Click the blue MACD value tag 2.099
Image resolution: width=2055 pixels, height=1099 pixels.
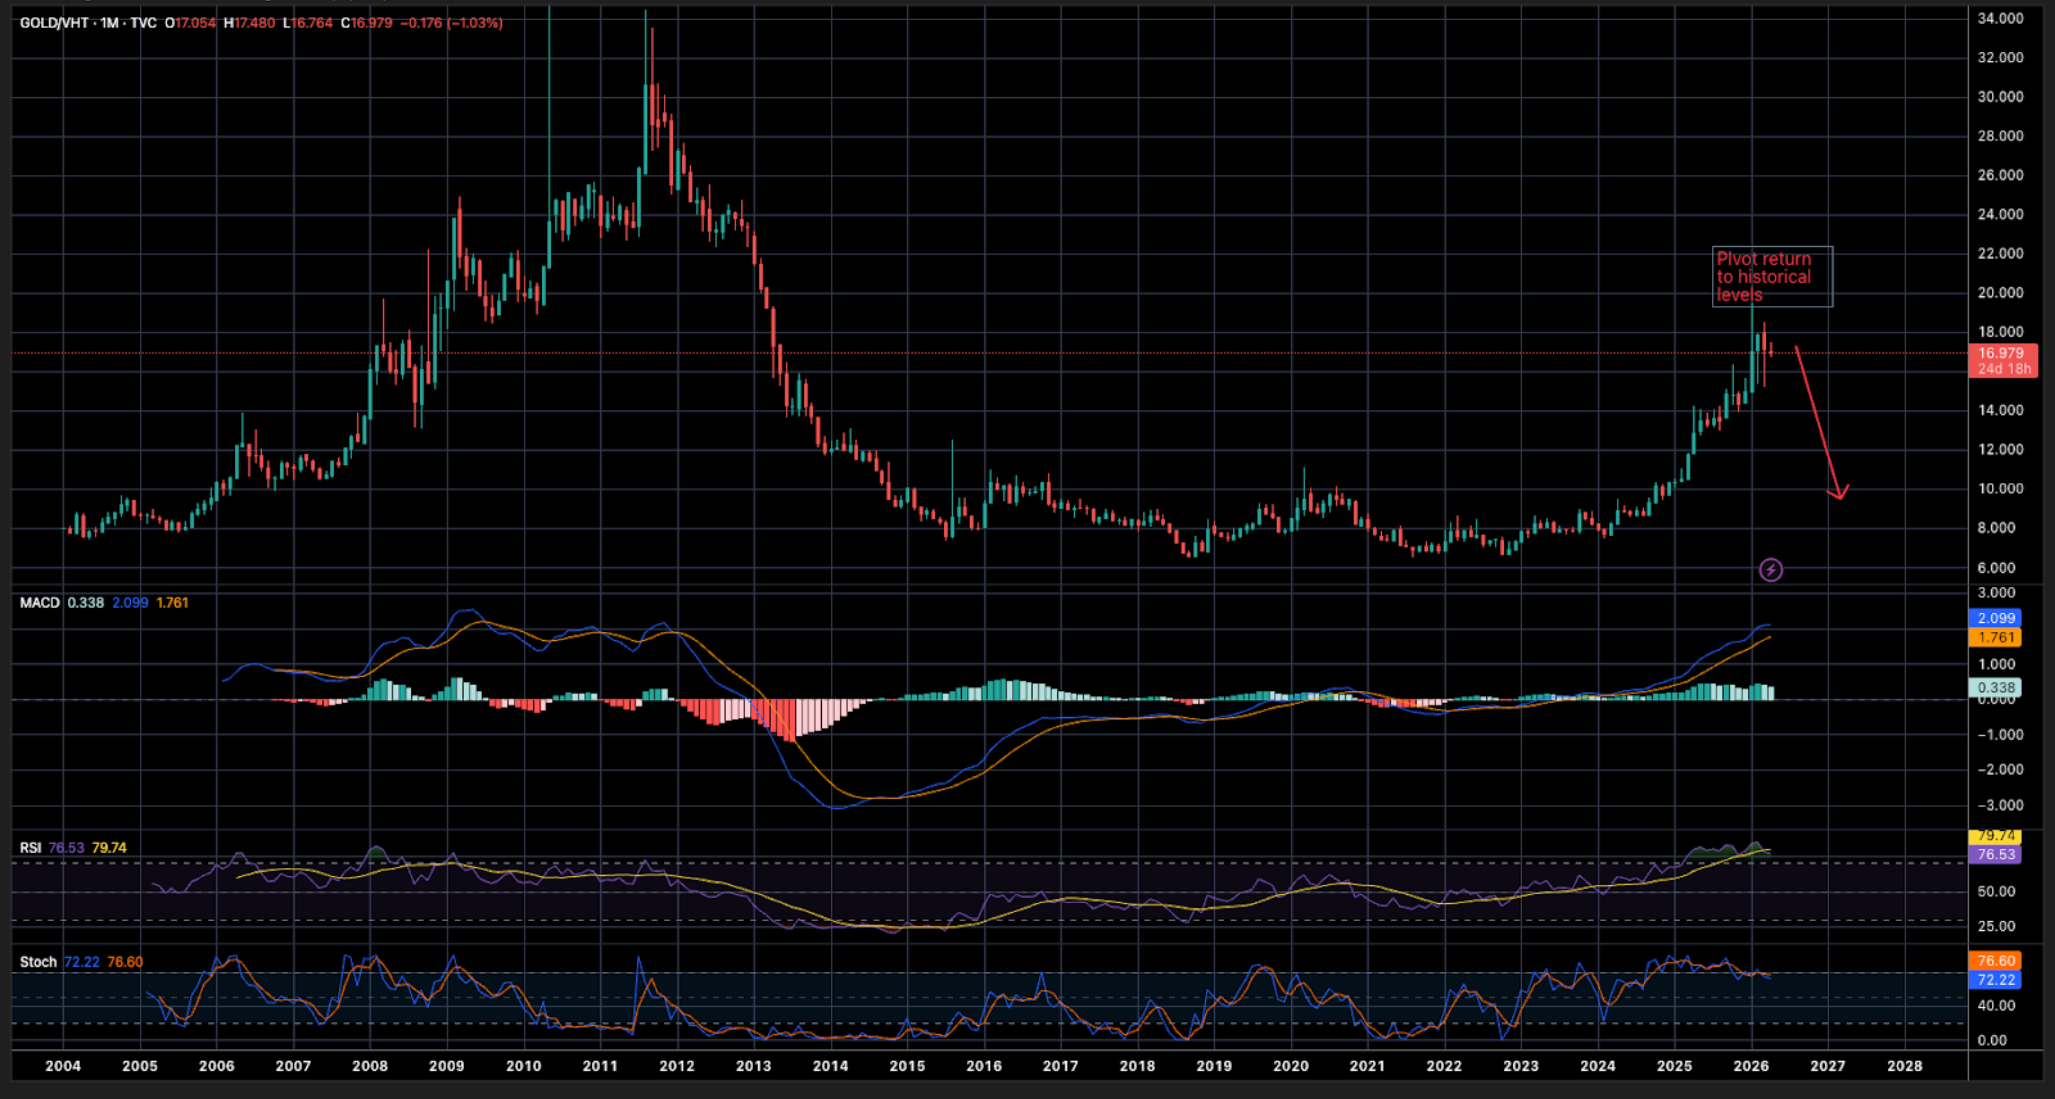(1995, 618)
